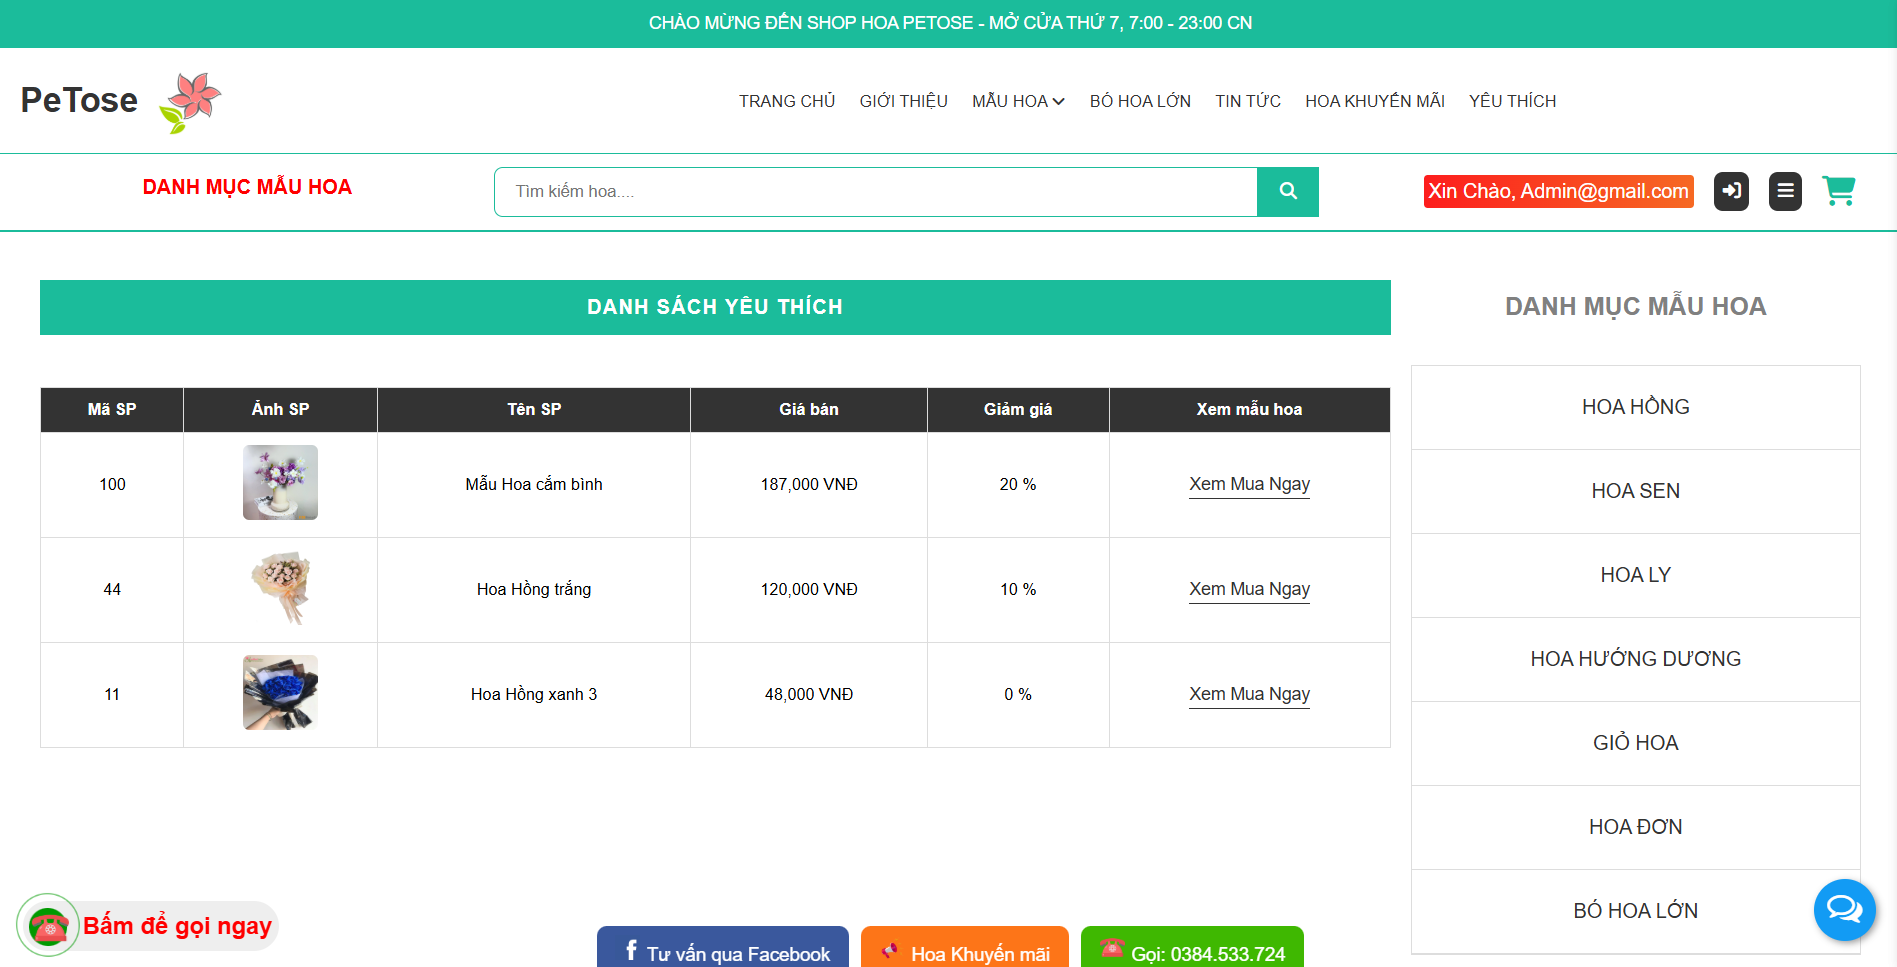Screen dimensions: 1897x967
Task: Click price 187,000 VNĐ
Action: 809,484
